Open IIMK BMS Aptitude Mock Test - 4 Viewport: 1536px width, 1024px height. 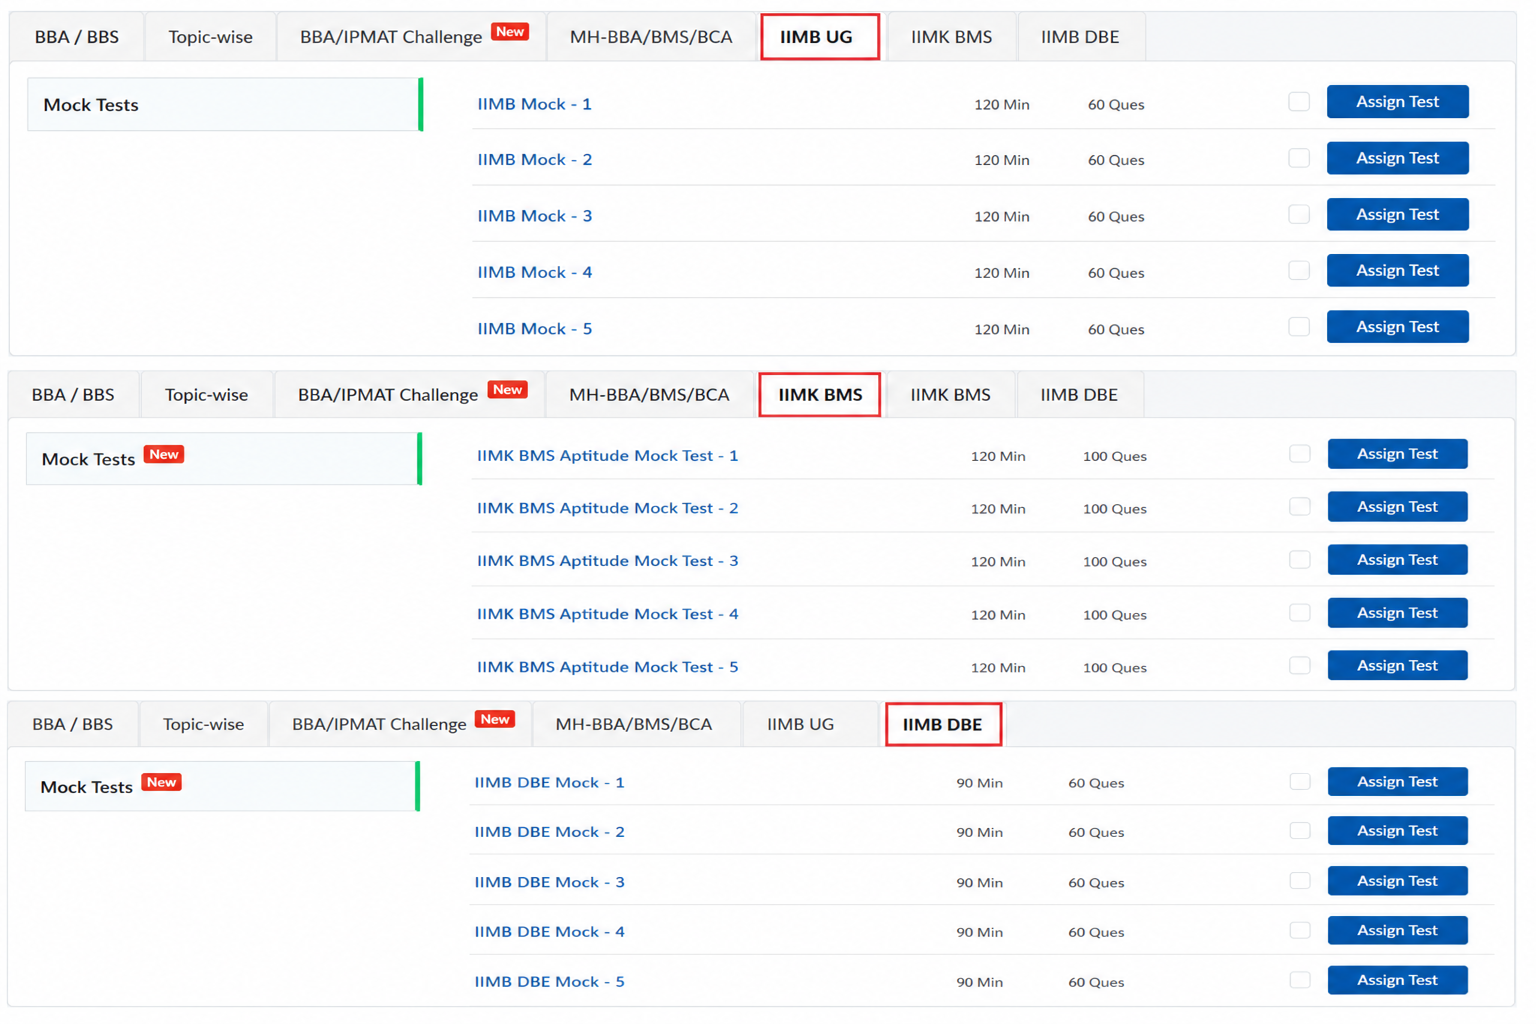coord(607,614)
